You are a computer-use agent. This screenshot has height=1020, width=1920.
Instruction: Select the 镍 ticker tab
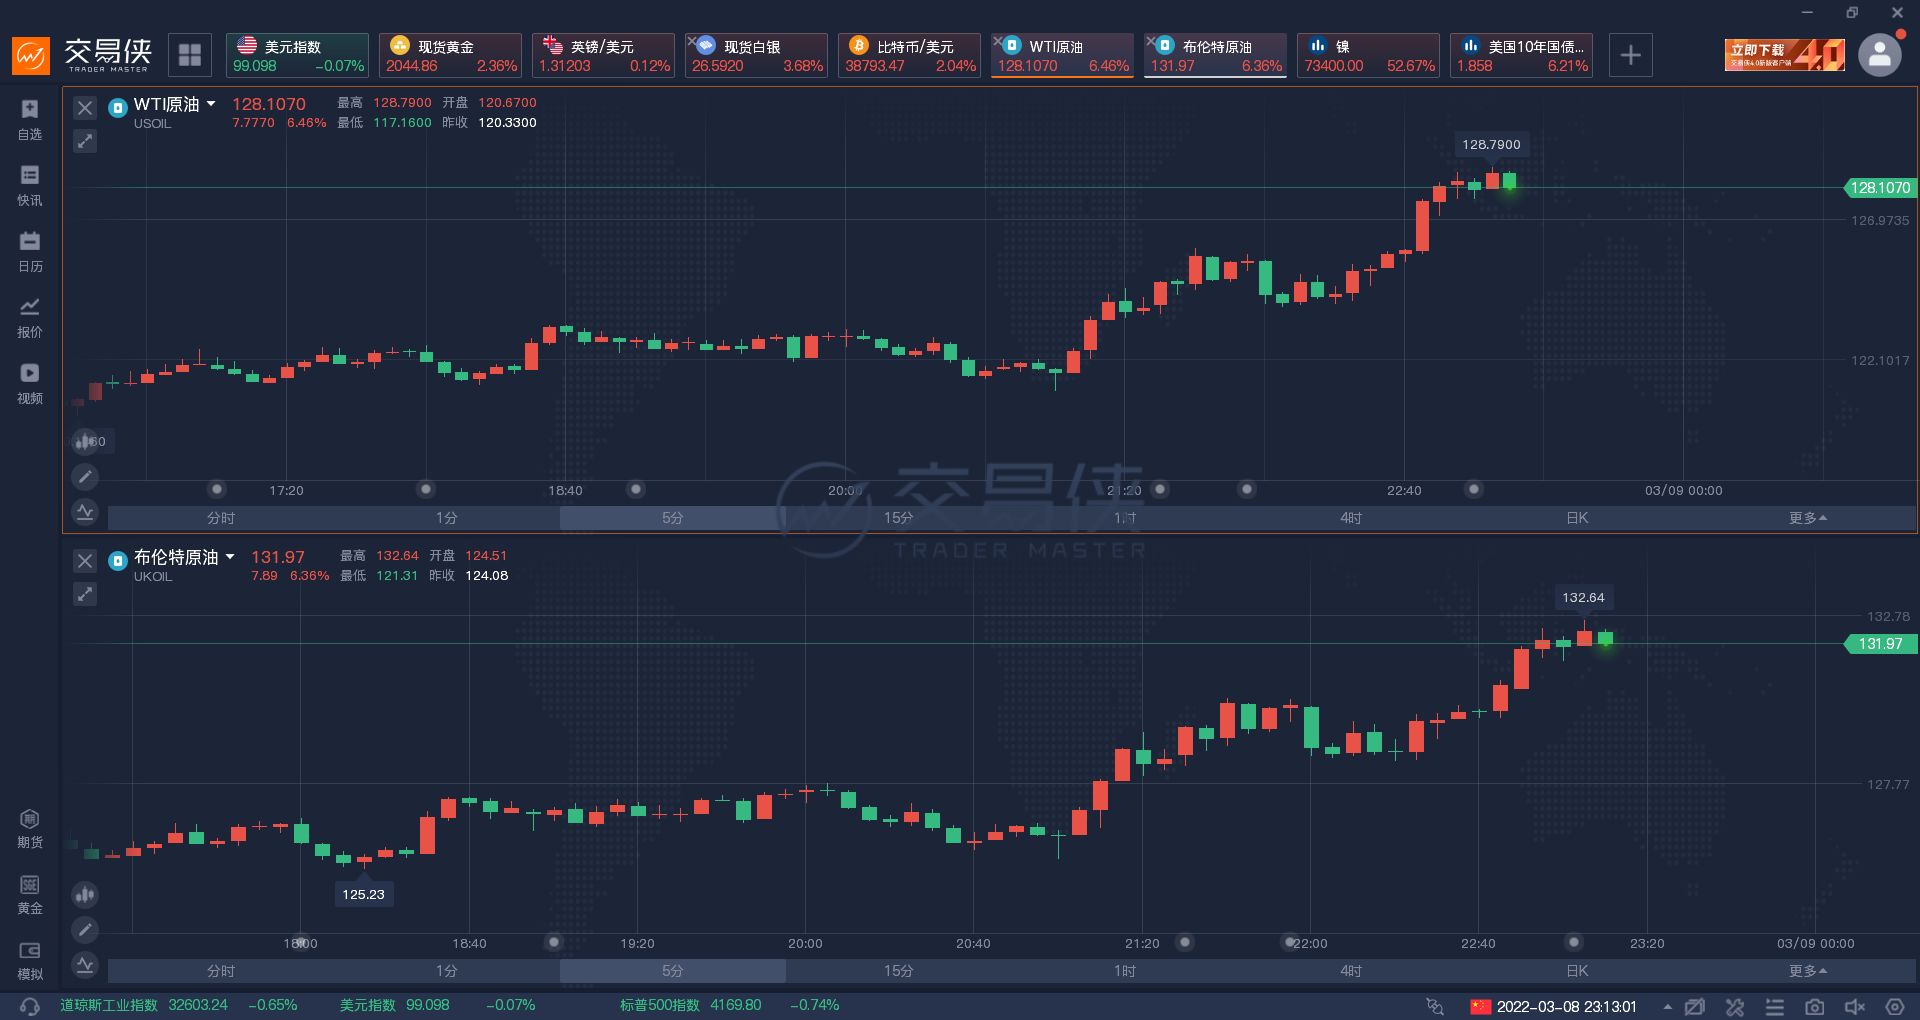1368,55
